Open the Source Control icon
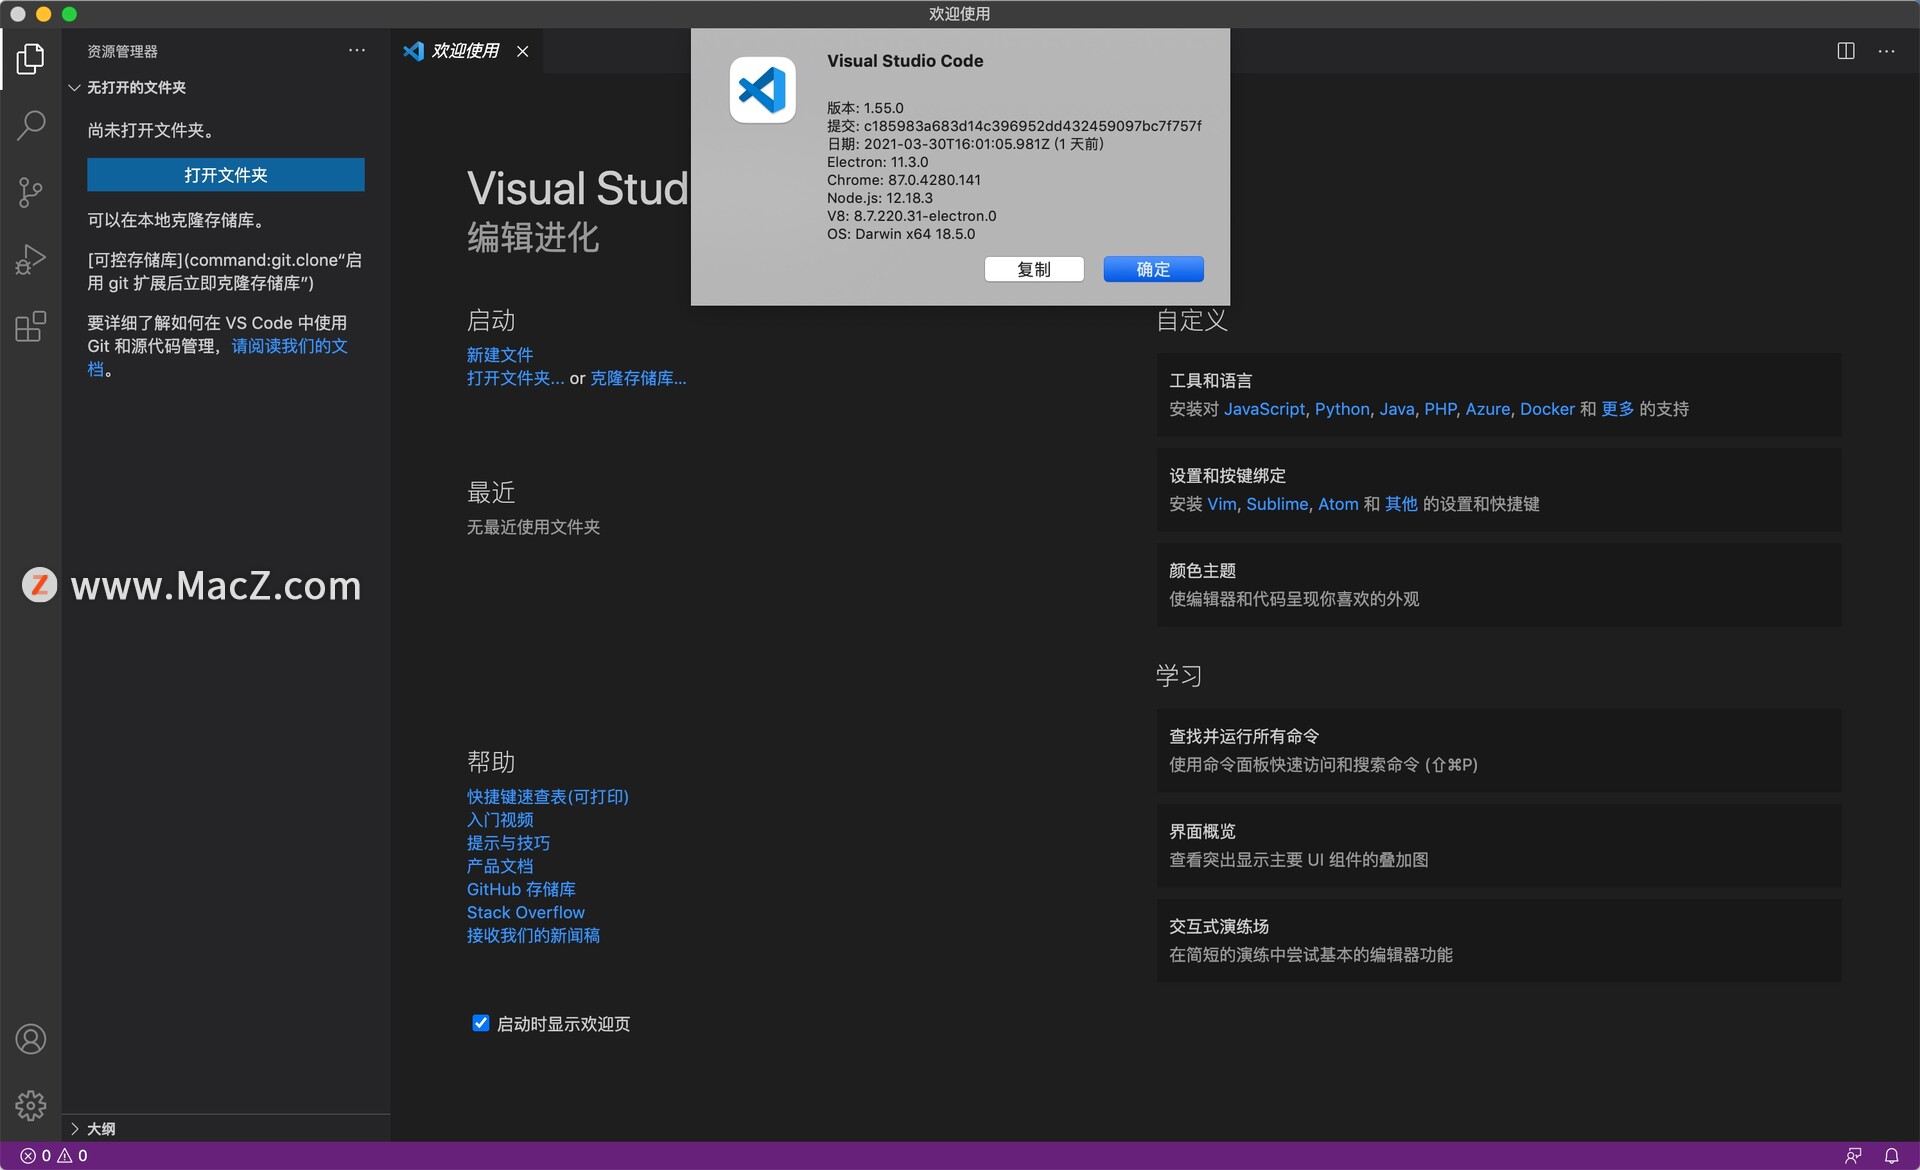The width and height of the screenshot is (1920, 1170). tap(30, 192)
